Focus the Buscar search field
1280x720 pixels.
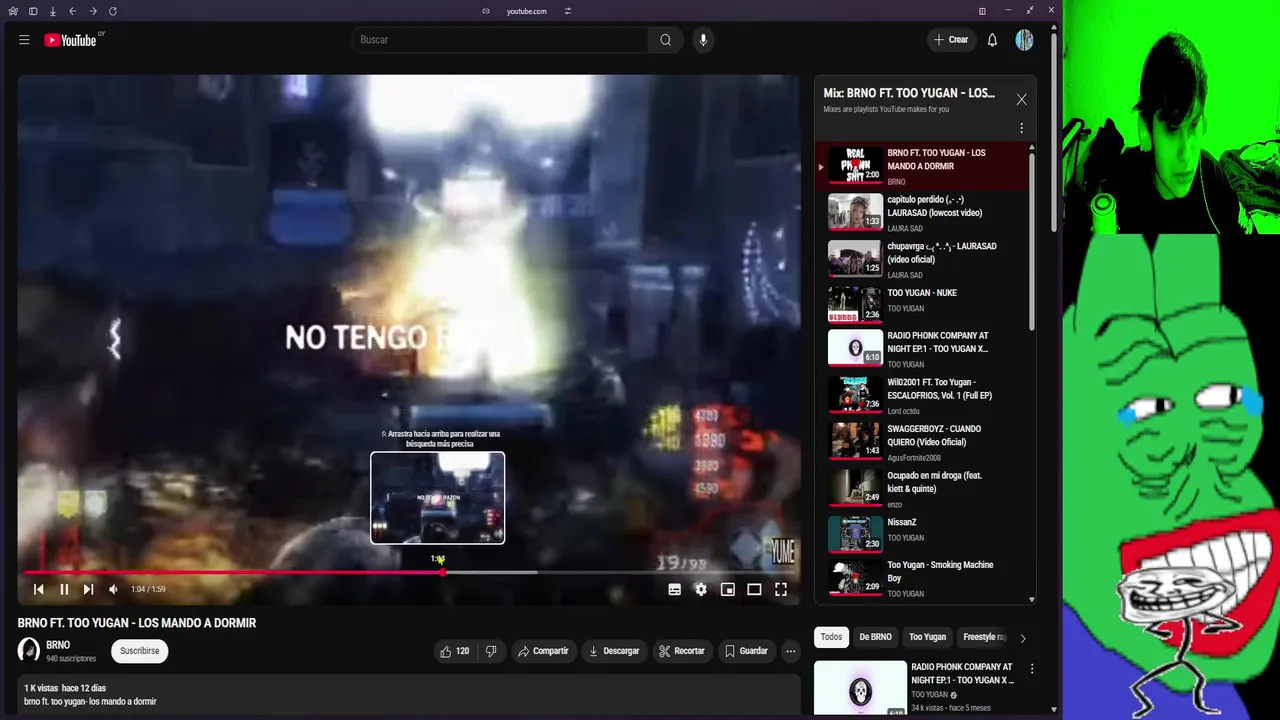[500, 40]
